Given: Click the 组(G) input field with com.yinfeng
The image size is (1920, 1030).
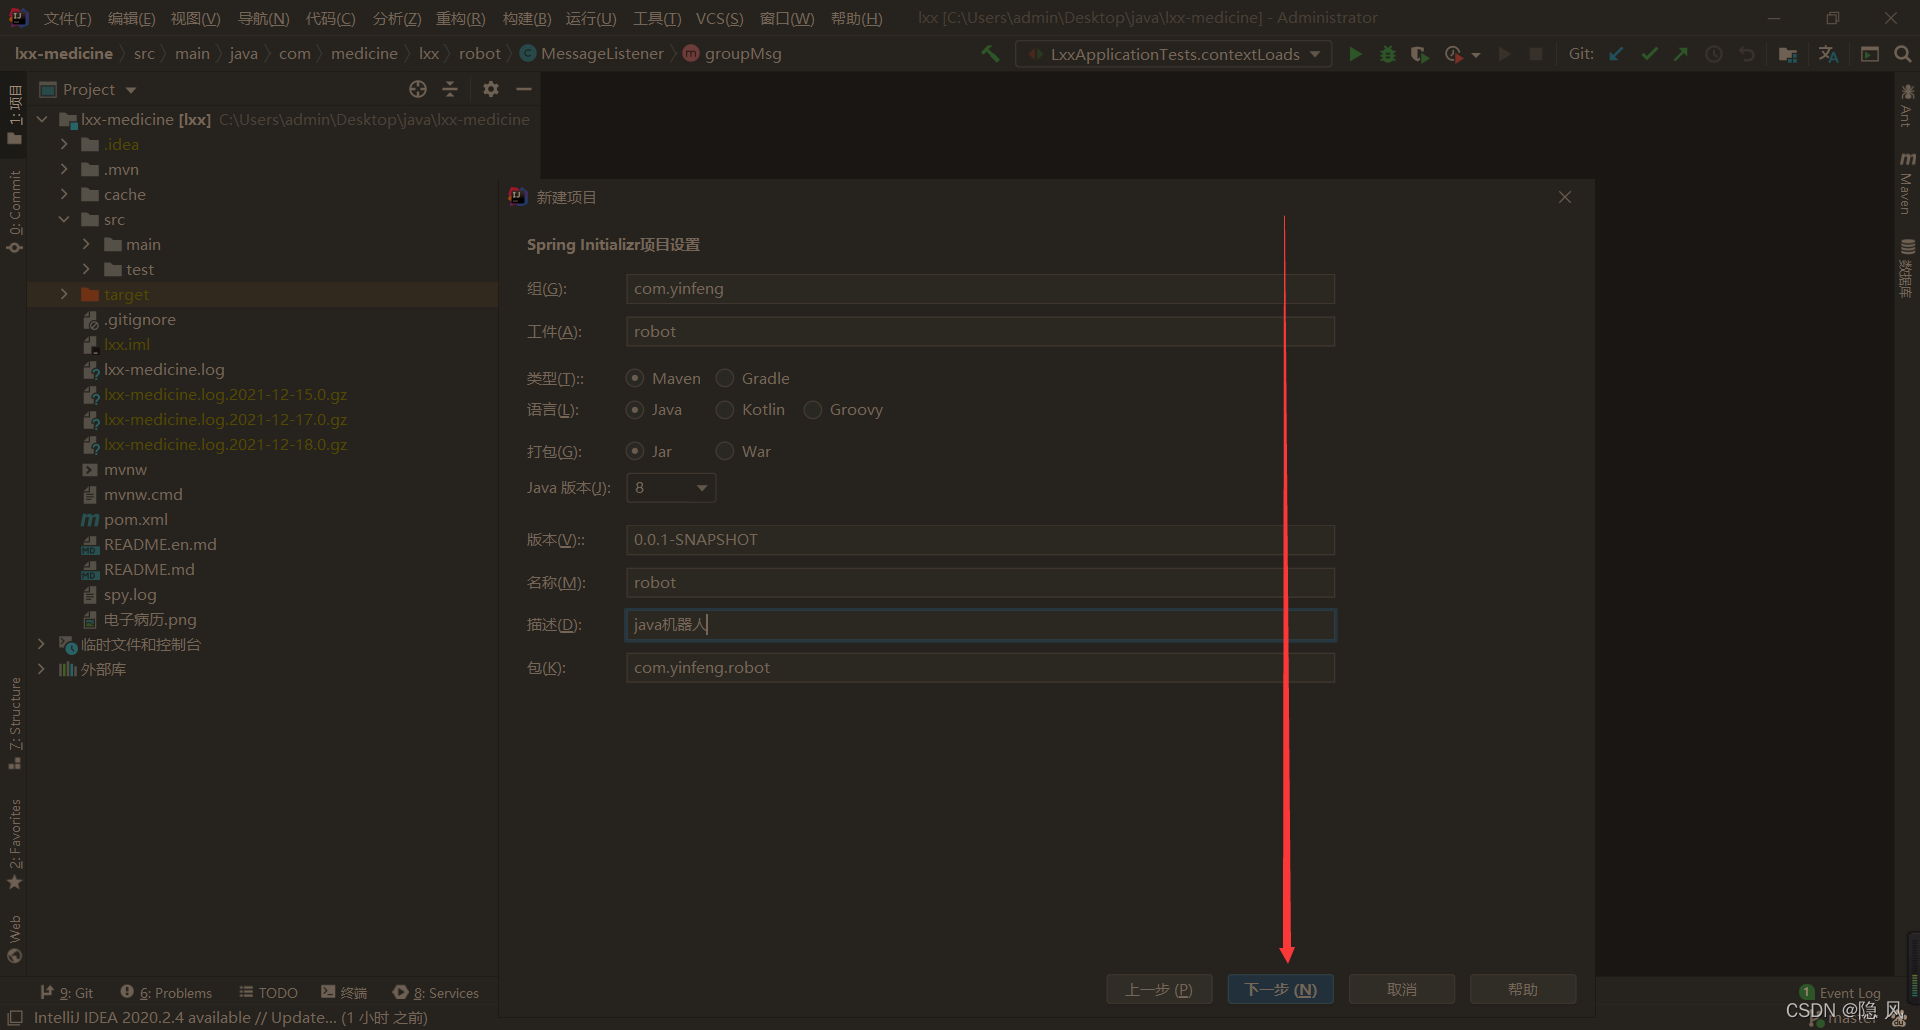Looking at the screenshot, I should tap(980, 289).
